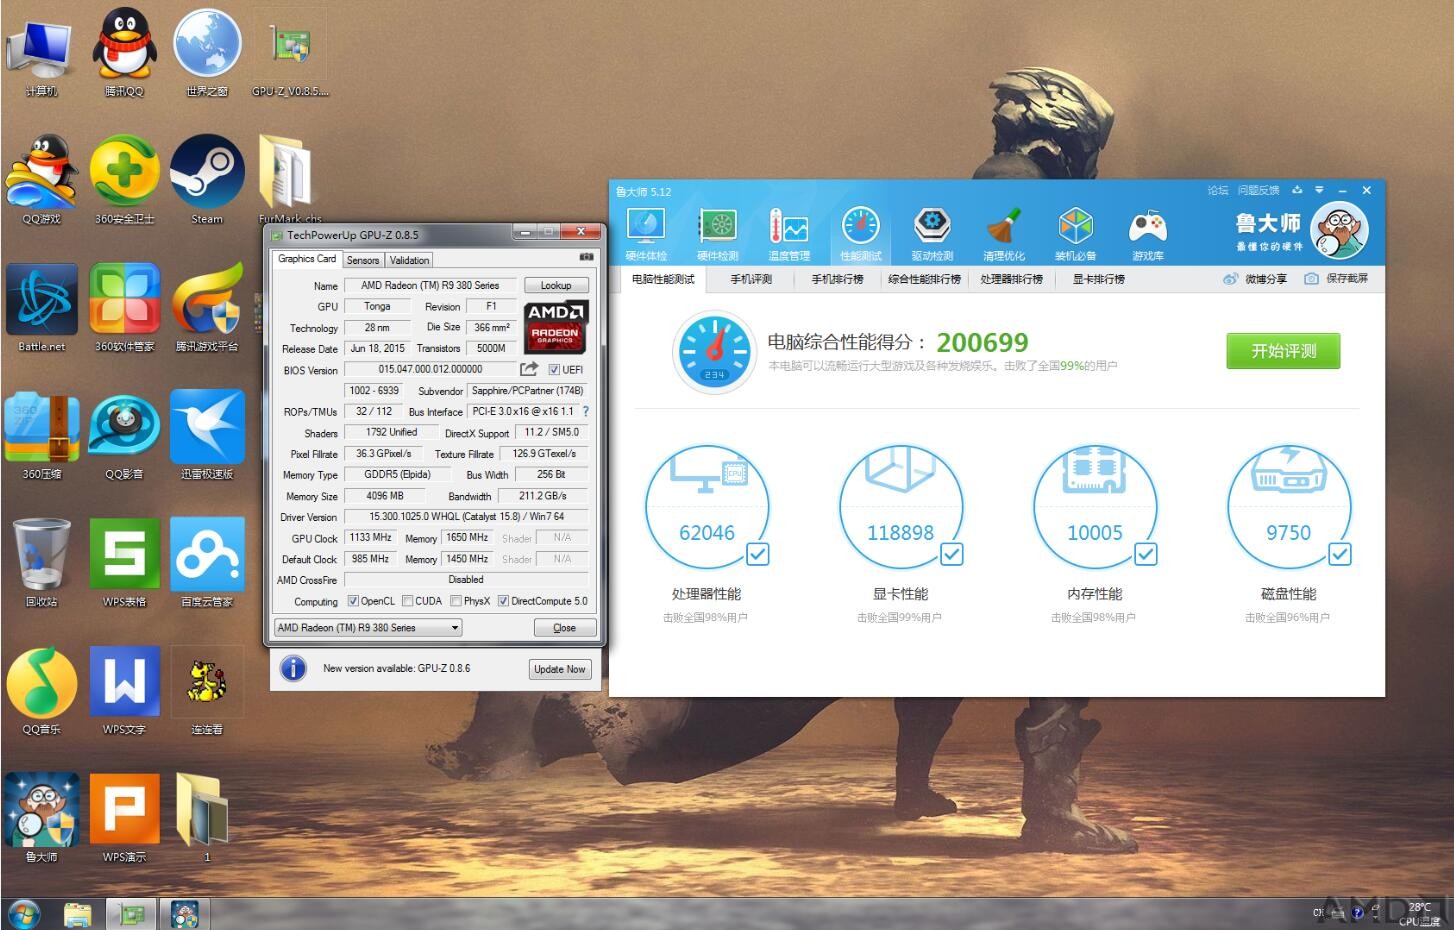Click the Driver Version field
The width and height of the screenshot is (1454, 930).
[467, 517]
